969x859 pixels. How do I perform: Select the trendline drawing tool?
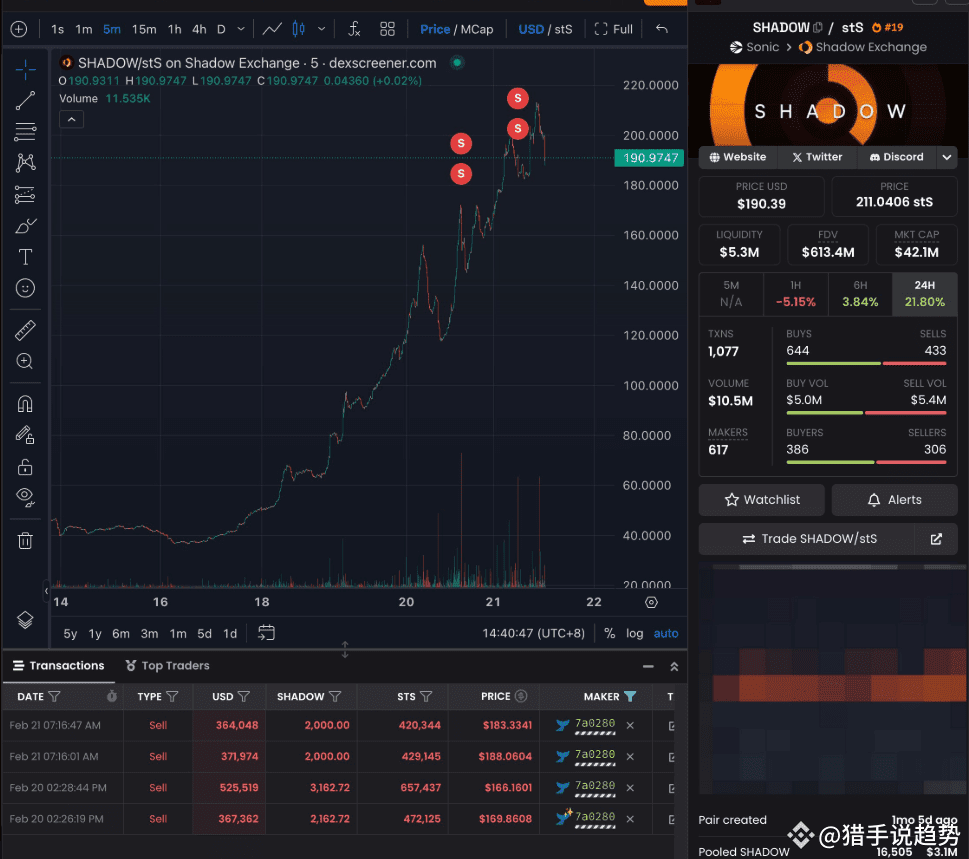tap(25, 99)
